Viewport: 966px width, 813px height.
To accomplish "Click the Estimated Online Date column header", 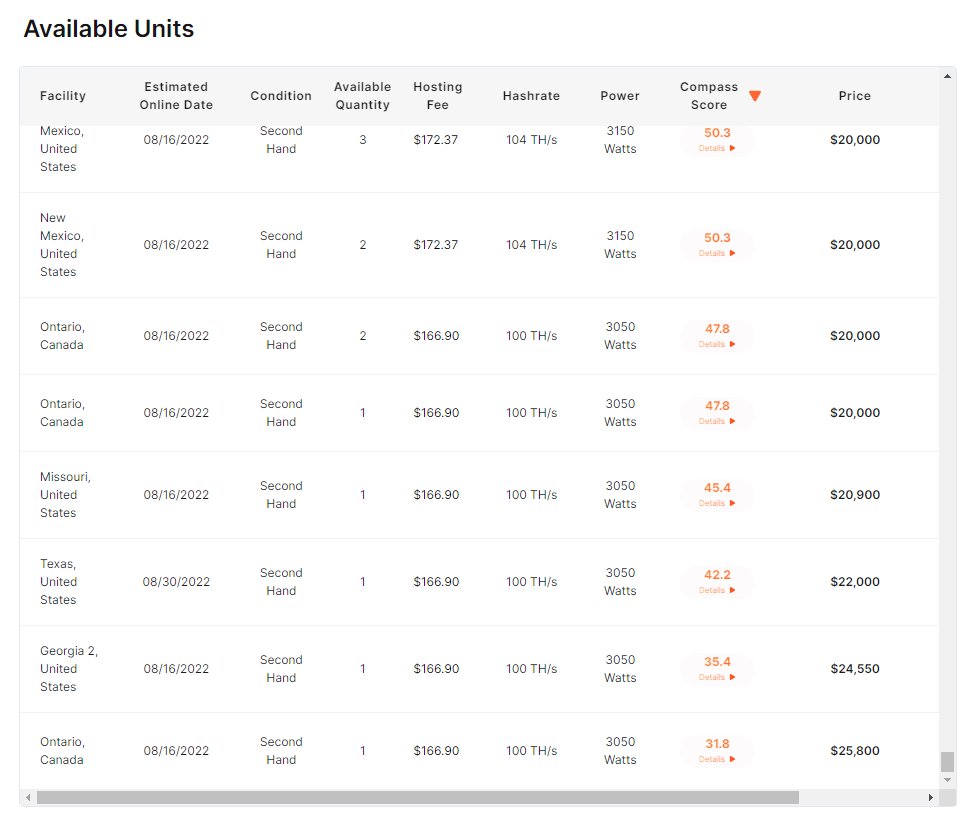I will click(x=176, y=95).
